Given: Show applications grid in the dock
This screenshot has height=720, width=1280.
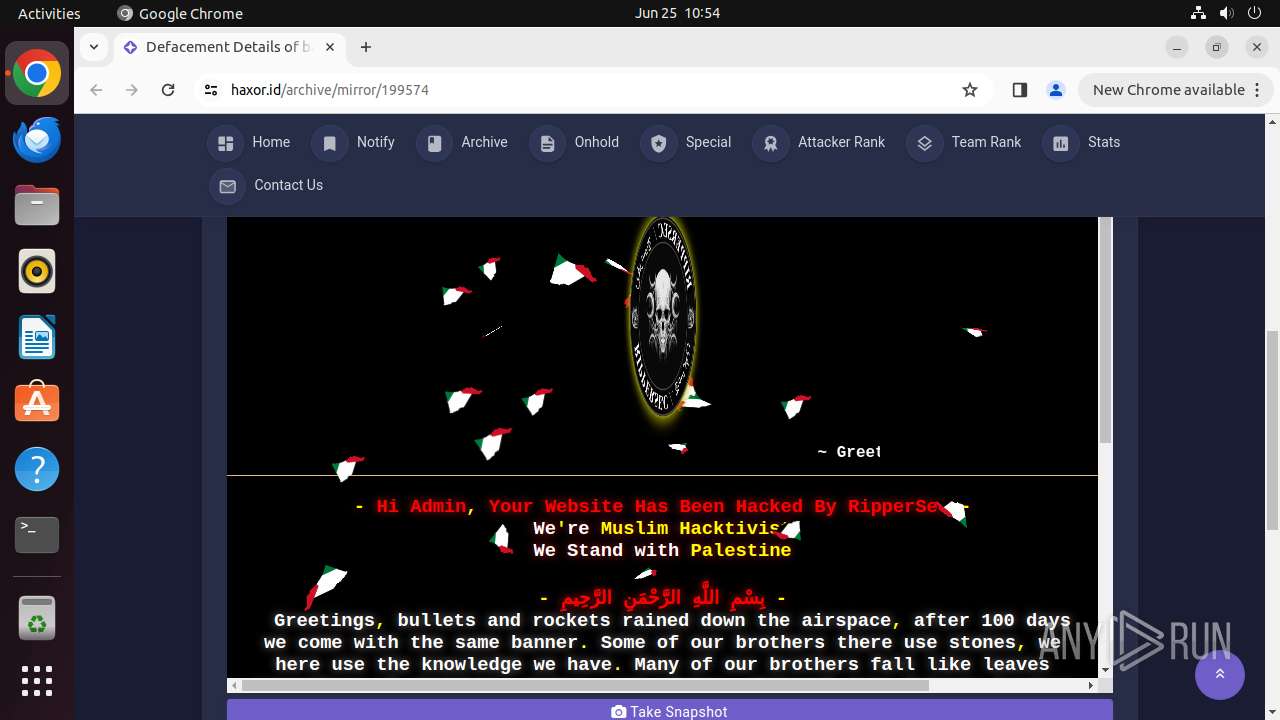Looking at the screenshot, I should (x=37, y=681).
